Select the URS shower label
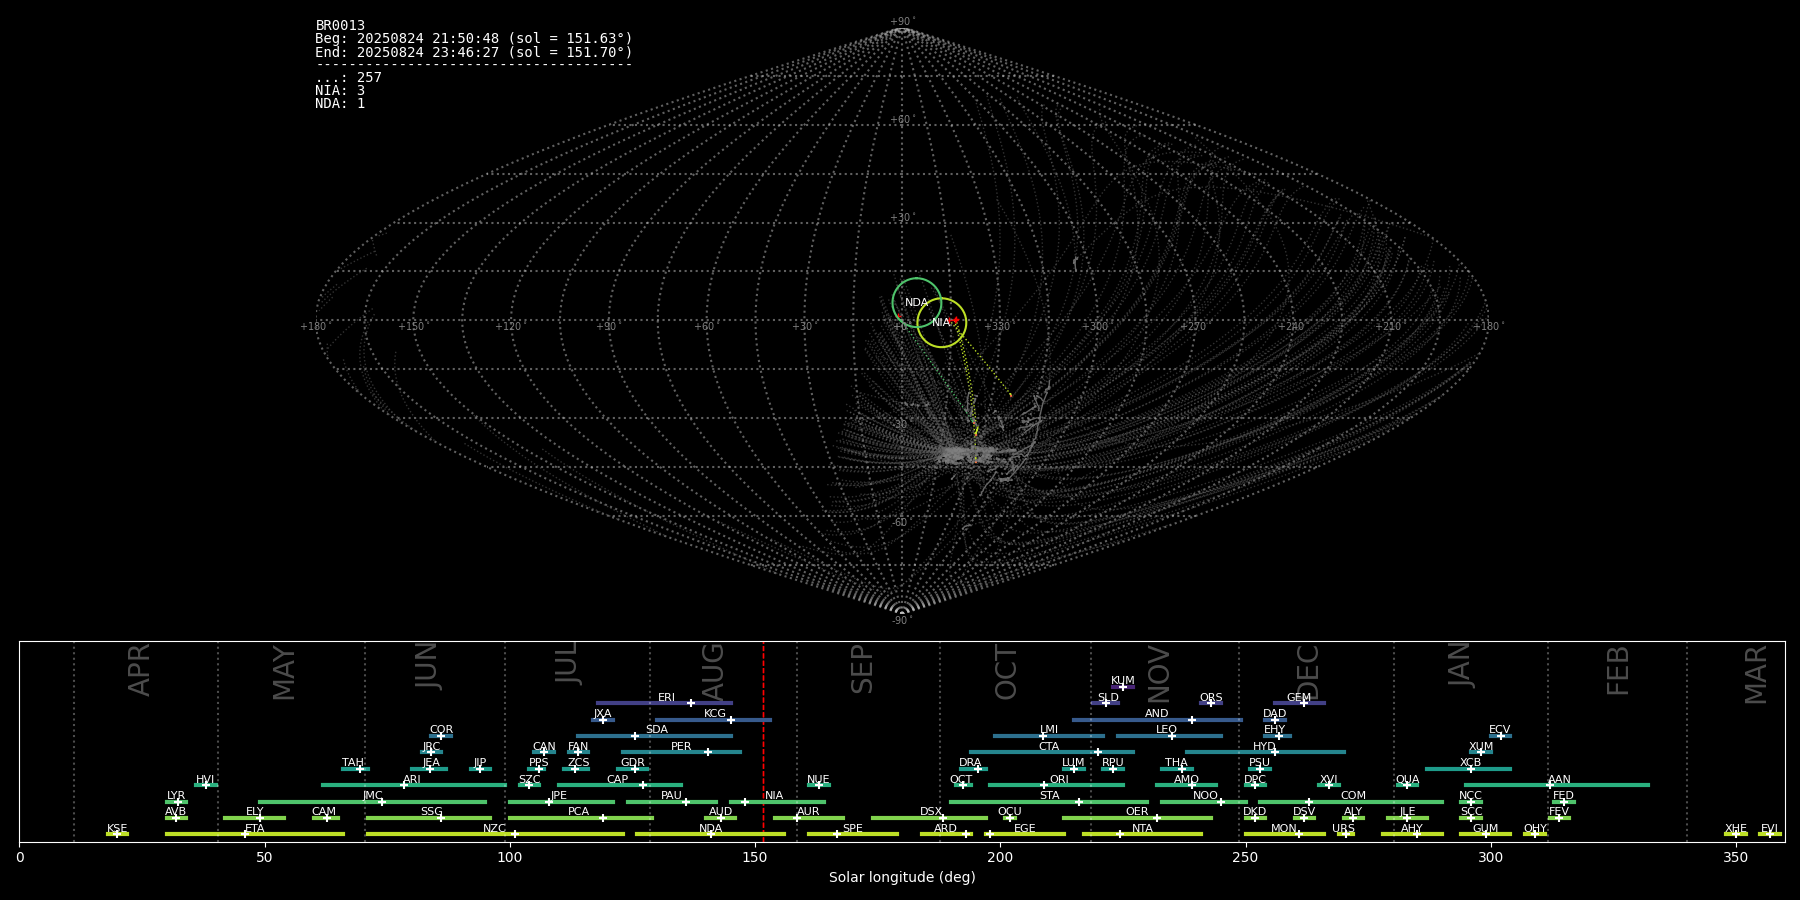The image size is (1800, 900). 1343,829
